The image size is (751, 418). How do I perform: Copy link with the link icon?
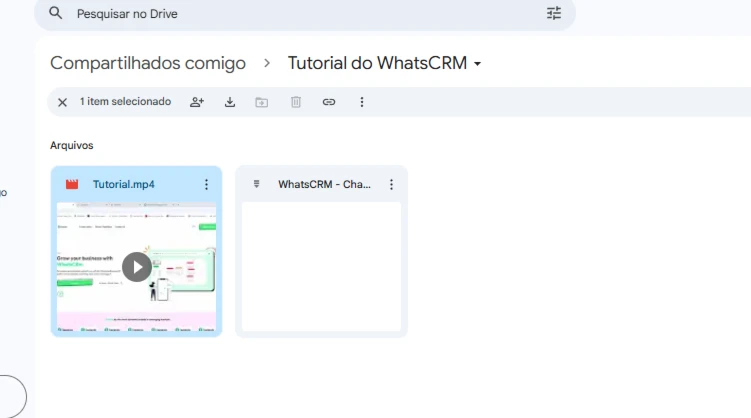point(329,102)
